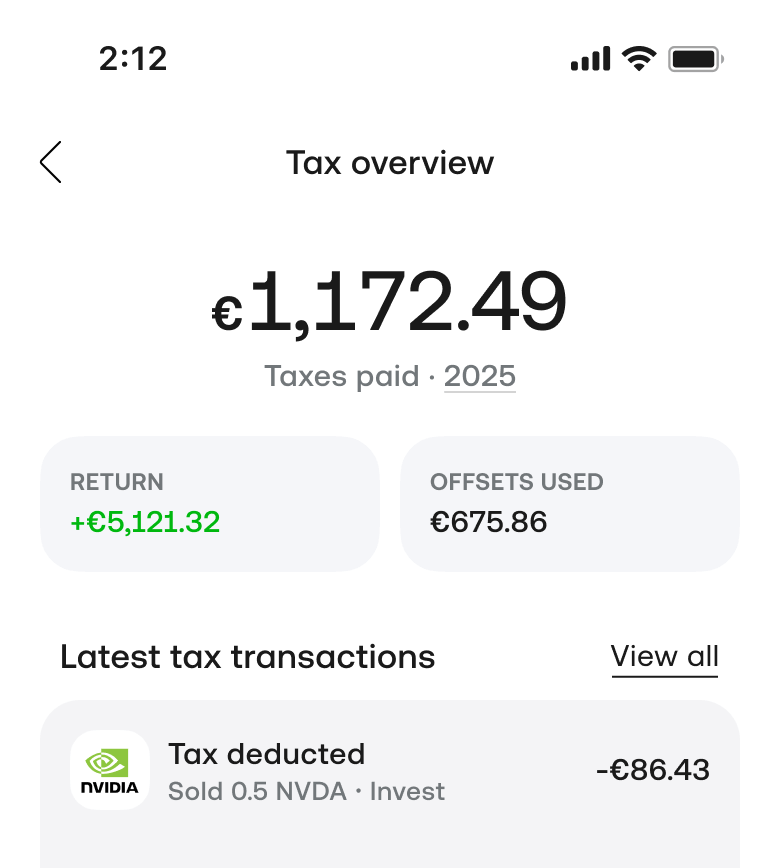The height and width of the screenshot is (868, 780).
Task: Click the 2:12 clock in status bar
Action: [133, 59]
